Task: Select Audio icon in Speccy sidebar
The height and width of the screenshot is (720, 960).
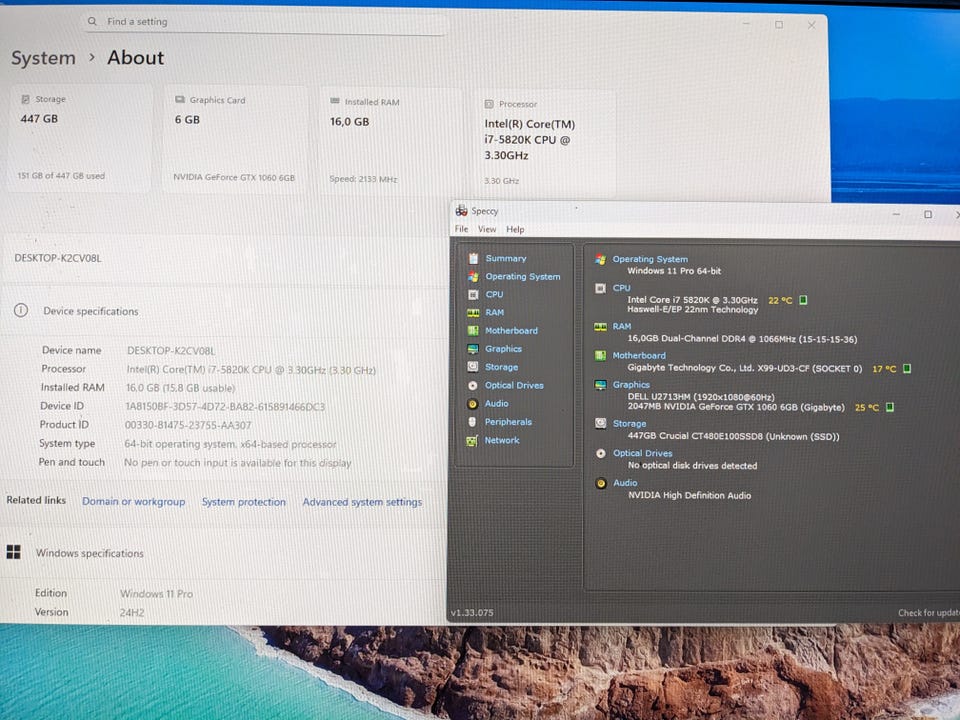Action: (472, 404)
